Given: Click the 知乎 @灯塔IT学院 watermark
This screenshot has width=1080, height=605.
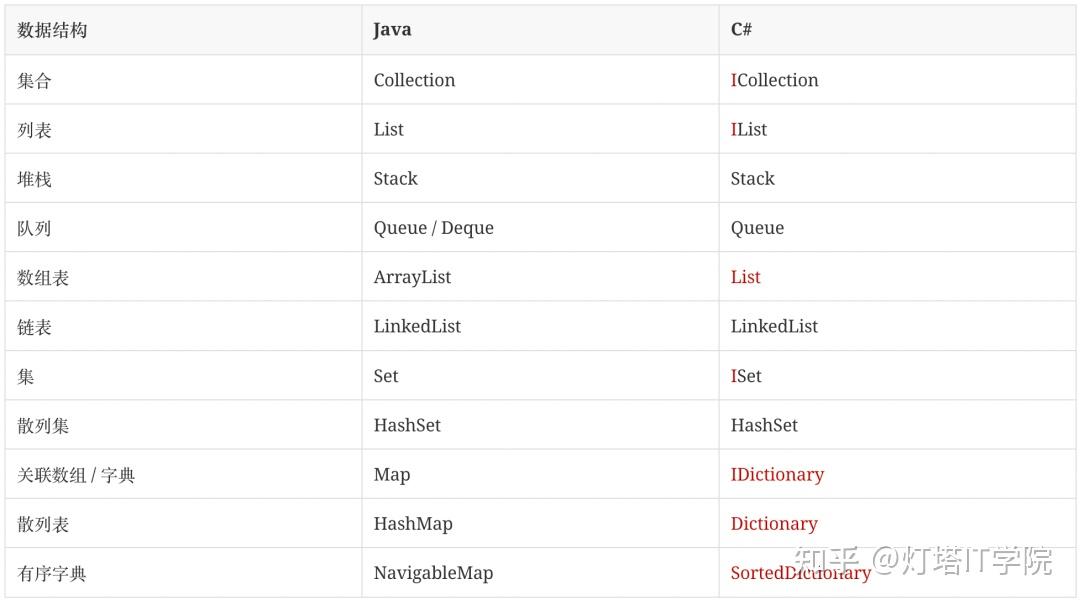Looking at the screenshot, I should click(x=923, y=560).
